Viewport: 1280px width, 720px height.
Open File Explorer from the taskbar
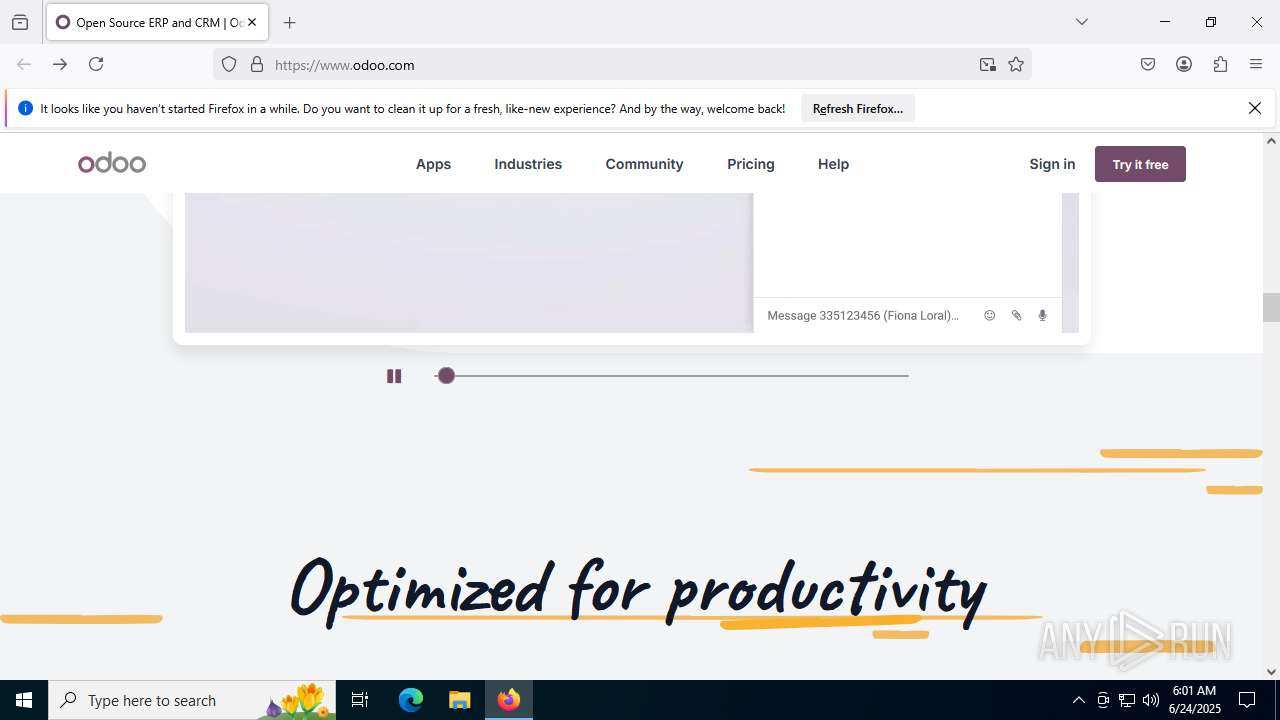(x=459, y=700)
